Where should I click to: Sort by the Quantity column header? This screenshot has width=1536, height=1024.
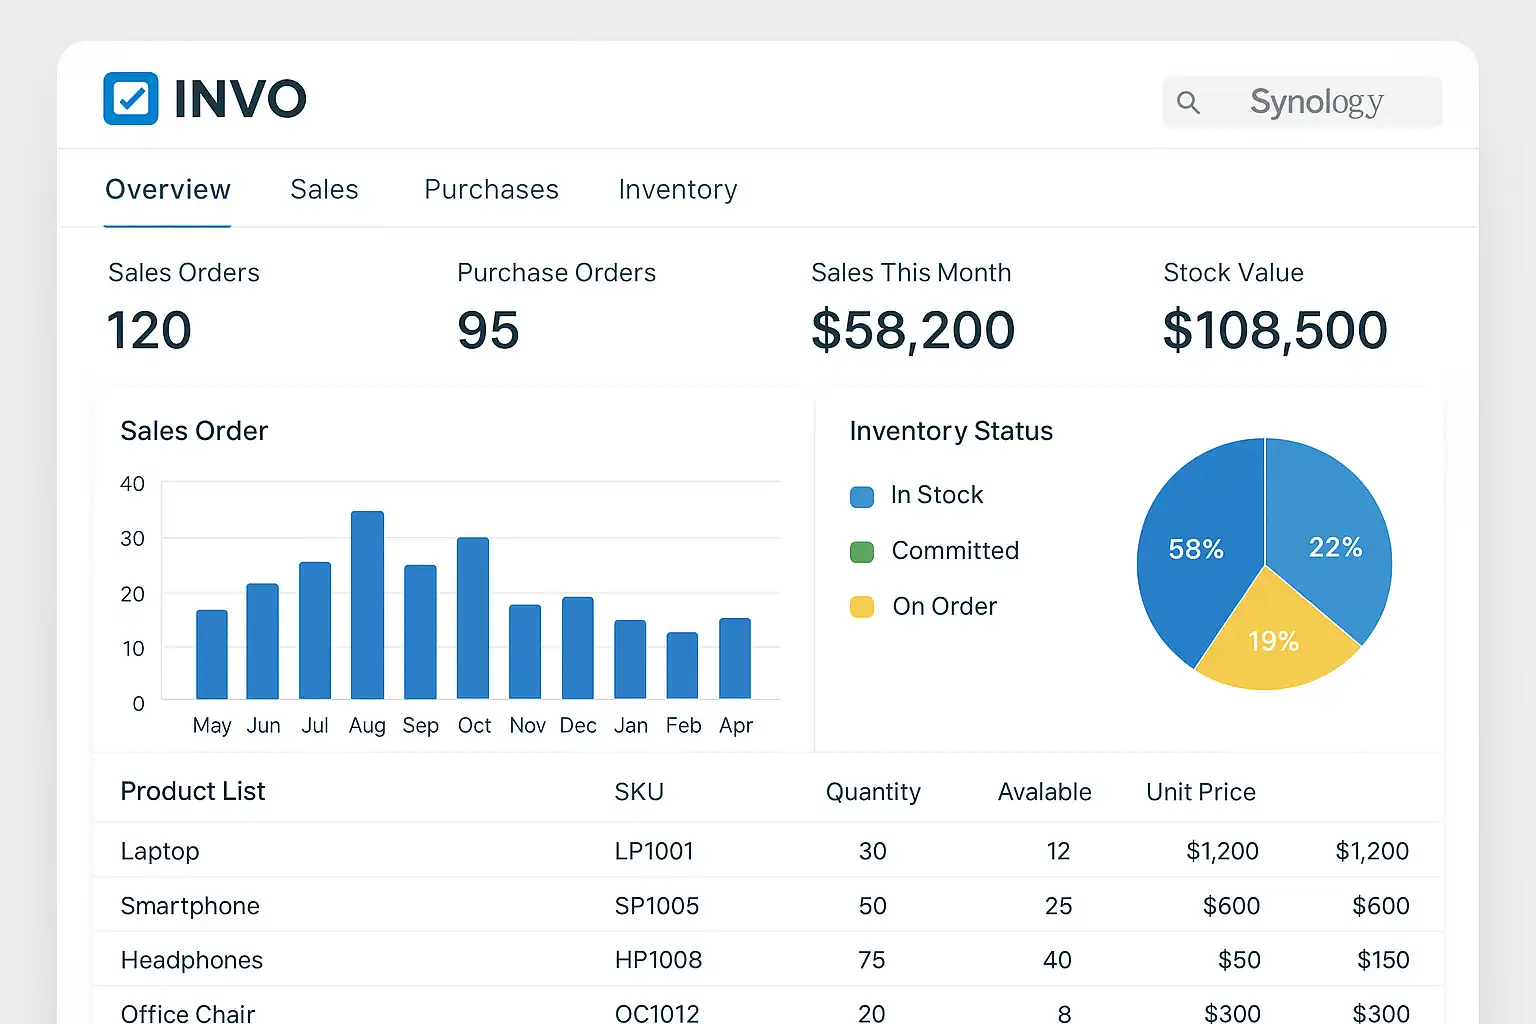point(872,792)
